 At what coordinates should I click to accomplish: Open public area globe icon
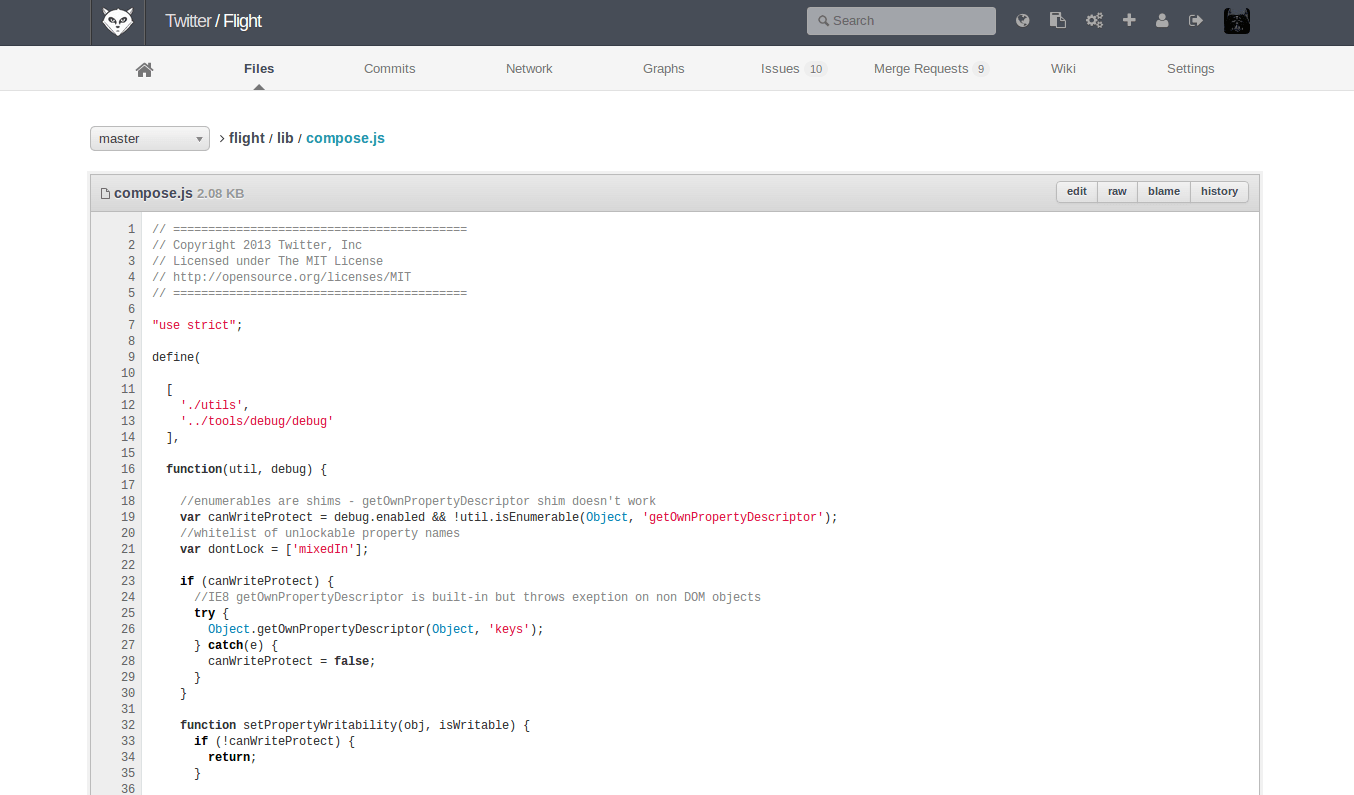pyautogui.click(x=1022, y=20)
